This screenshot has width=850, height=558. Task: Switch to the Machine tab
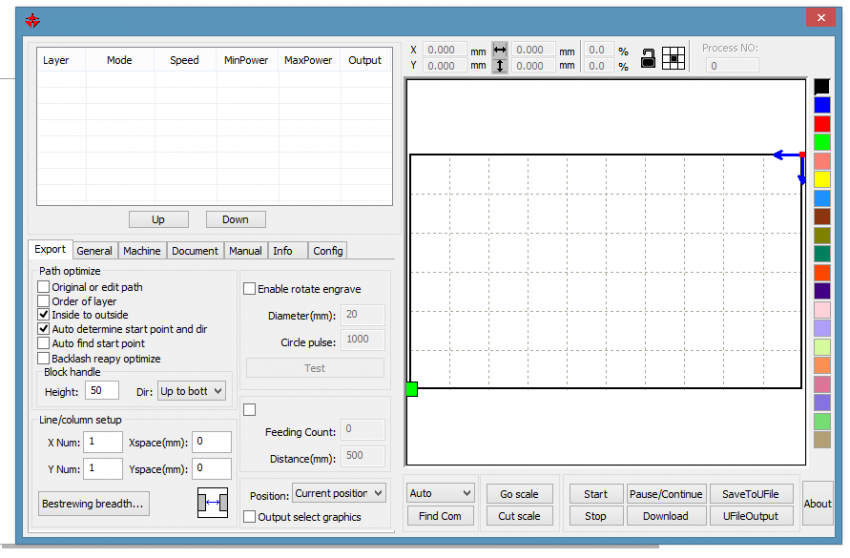point(142,251)
